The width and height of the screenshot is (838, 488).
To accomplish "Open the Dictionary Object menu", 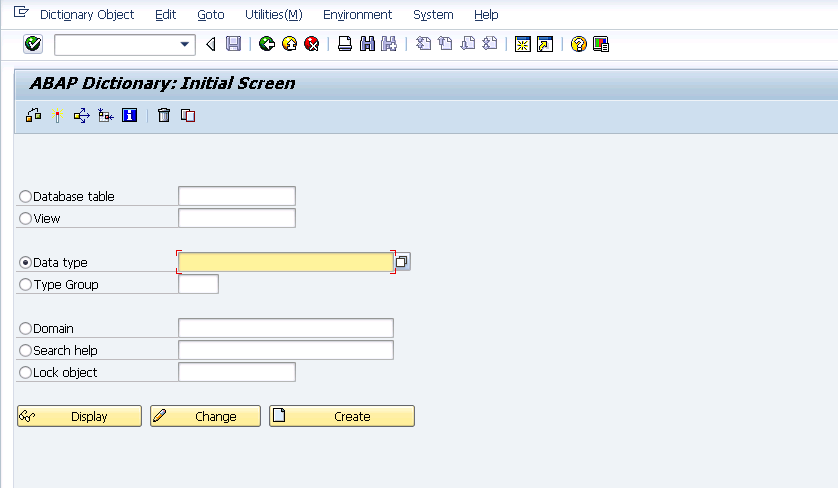I will pyautogui.click(x=87, y=14).
